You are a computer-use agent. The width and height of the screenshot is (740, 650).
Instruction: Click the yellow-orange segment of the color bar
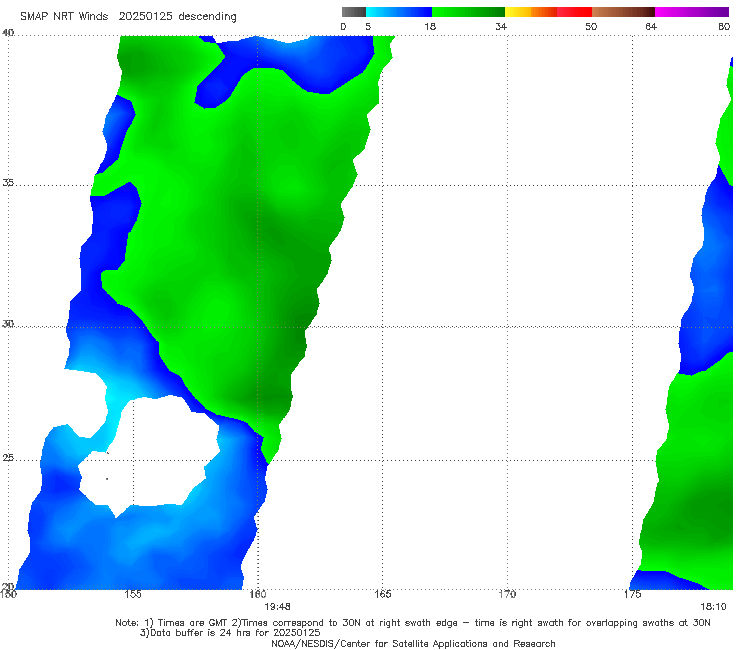pyautogui.click(x=531, y=12)
